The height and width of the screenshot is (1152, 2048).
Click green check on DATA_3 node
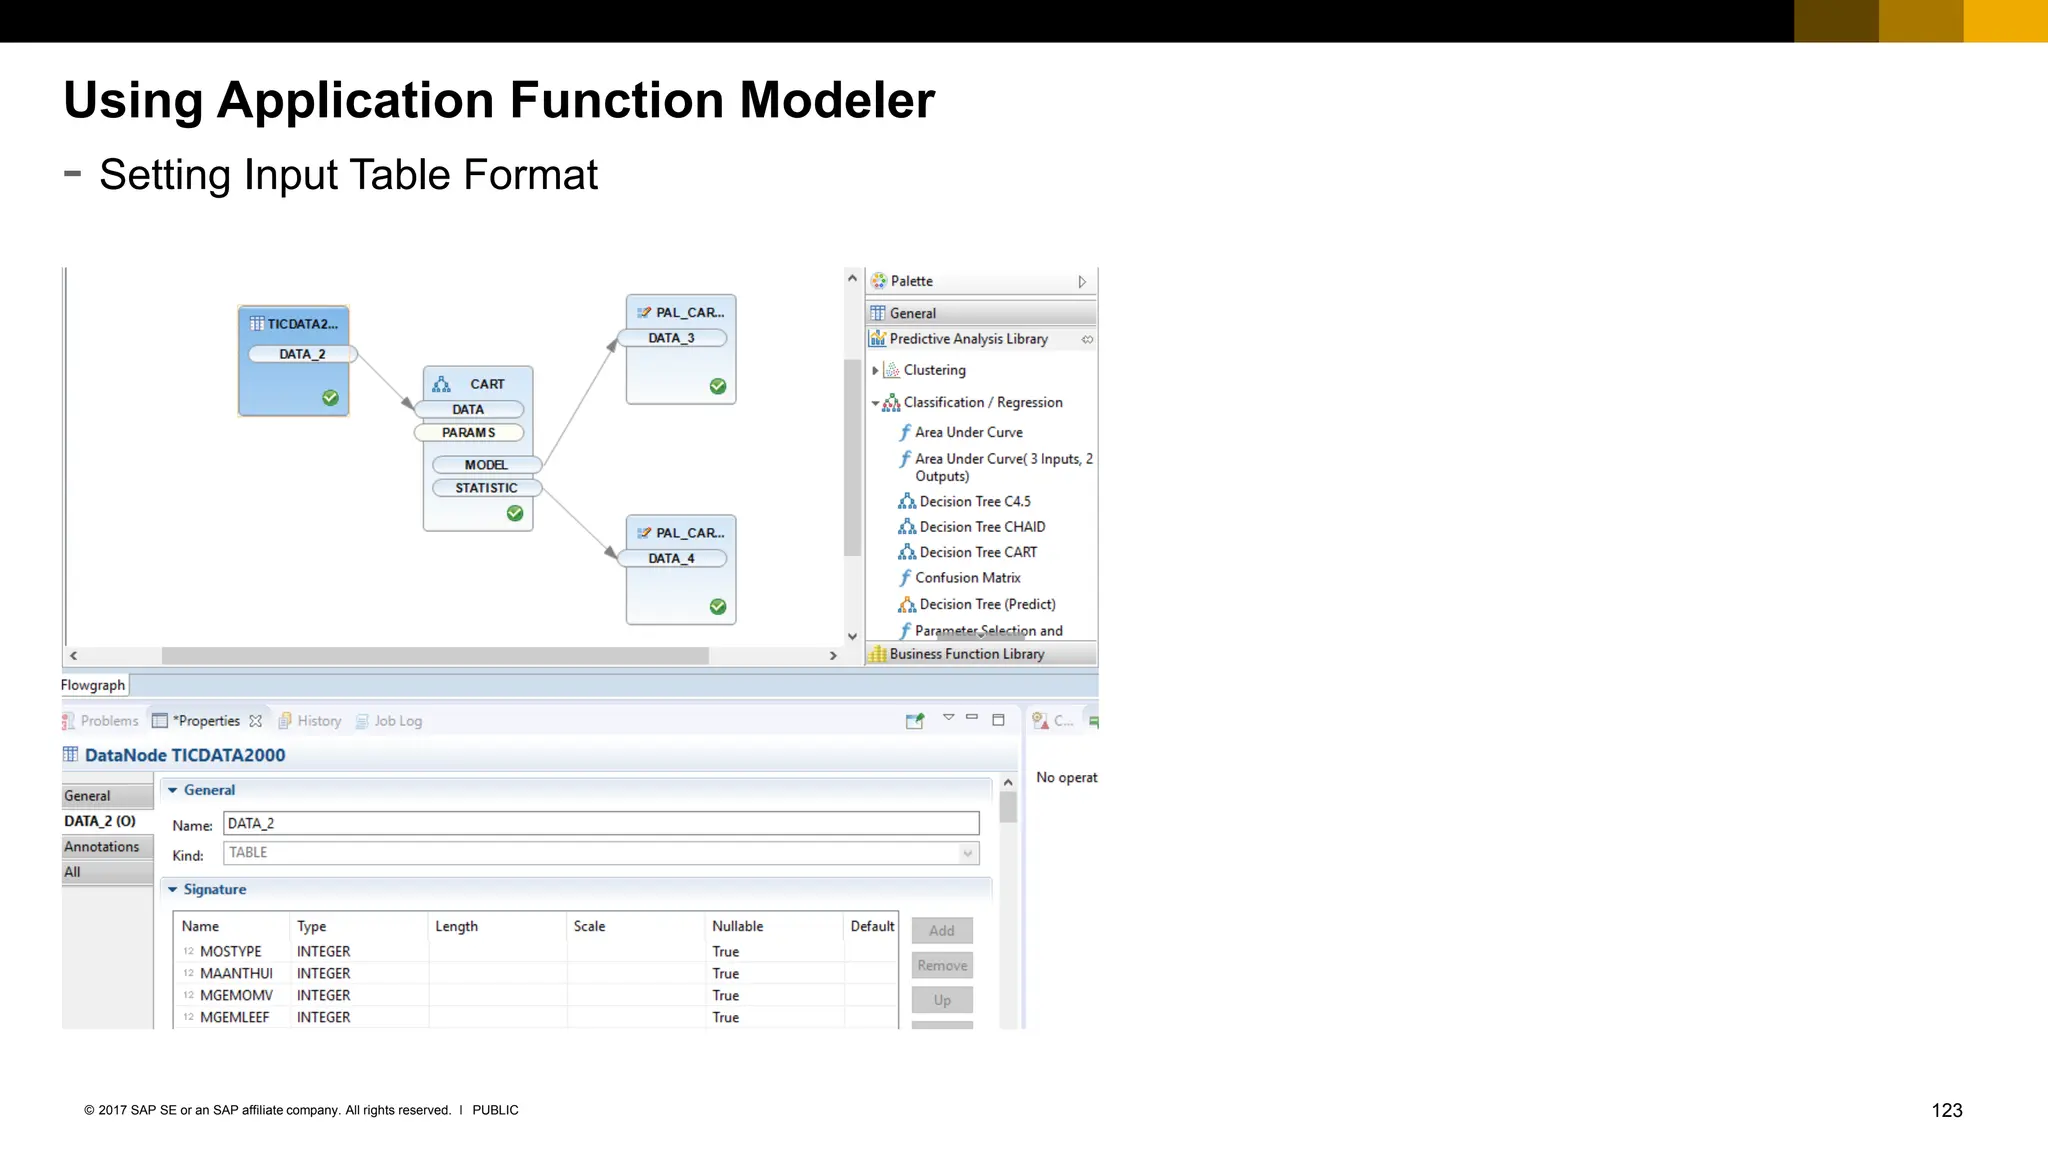(718, 386)
